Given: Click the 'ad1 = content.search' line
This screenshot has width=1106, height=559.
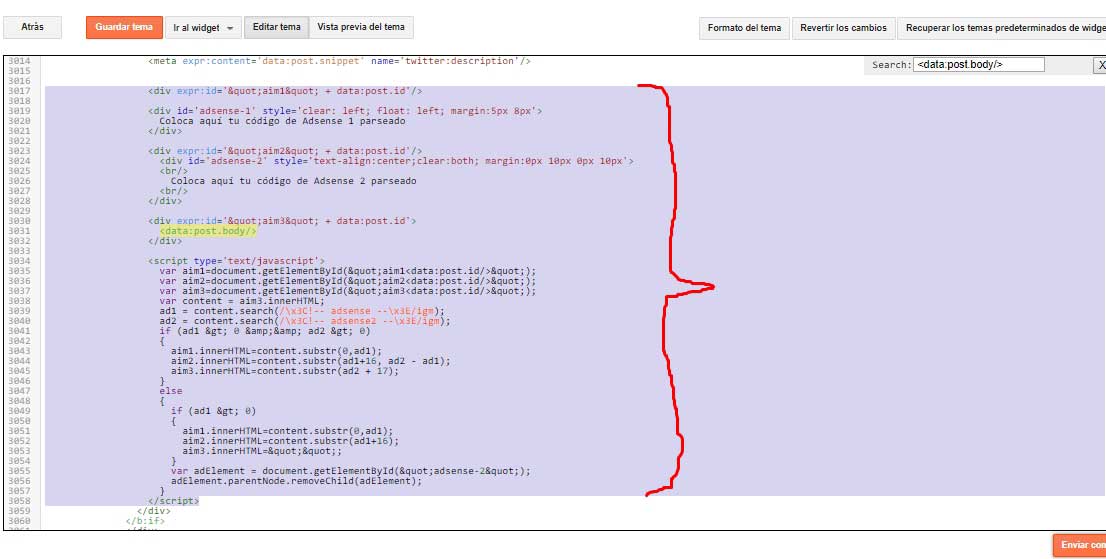Looking at the screenshot, I should pos(303,310).
